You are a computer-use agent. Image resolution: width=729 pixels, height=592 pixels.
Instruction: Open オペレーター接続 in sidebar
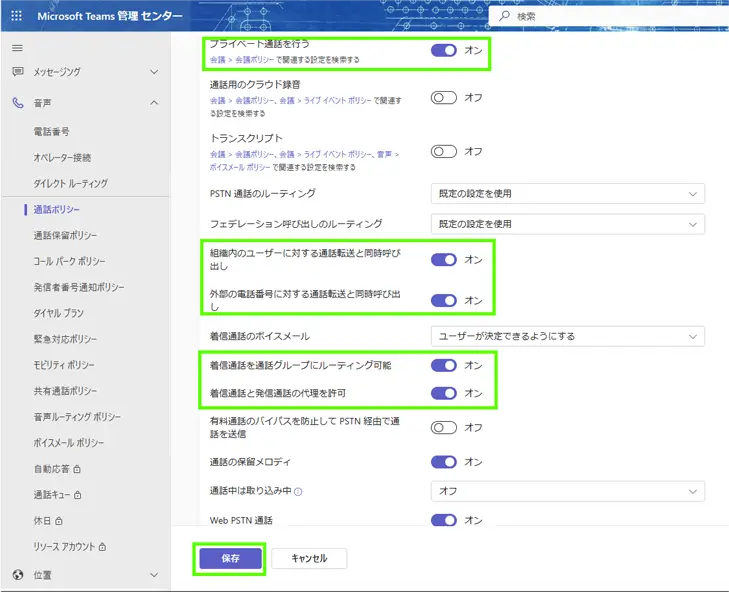click(x=62, y=158)
